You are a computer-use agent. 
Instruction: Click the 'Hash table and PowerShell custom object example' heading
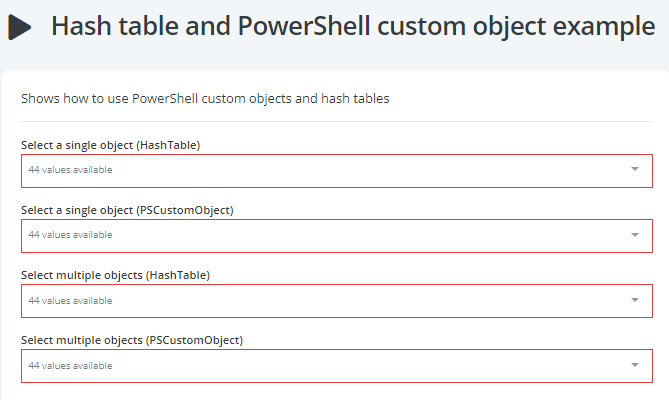[x=353, y=26]
